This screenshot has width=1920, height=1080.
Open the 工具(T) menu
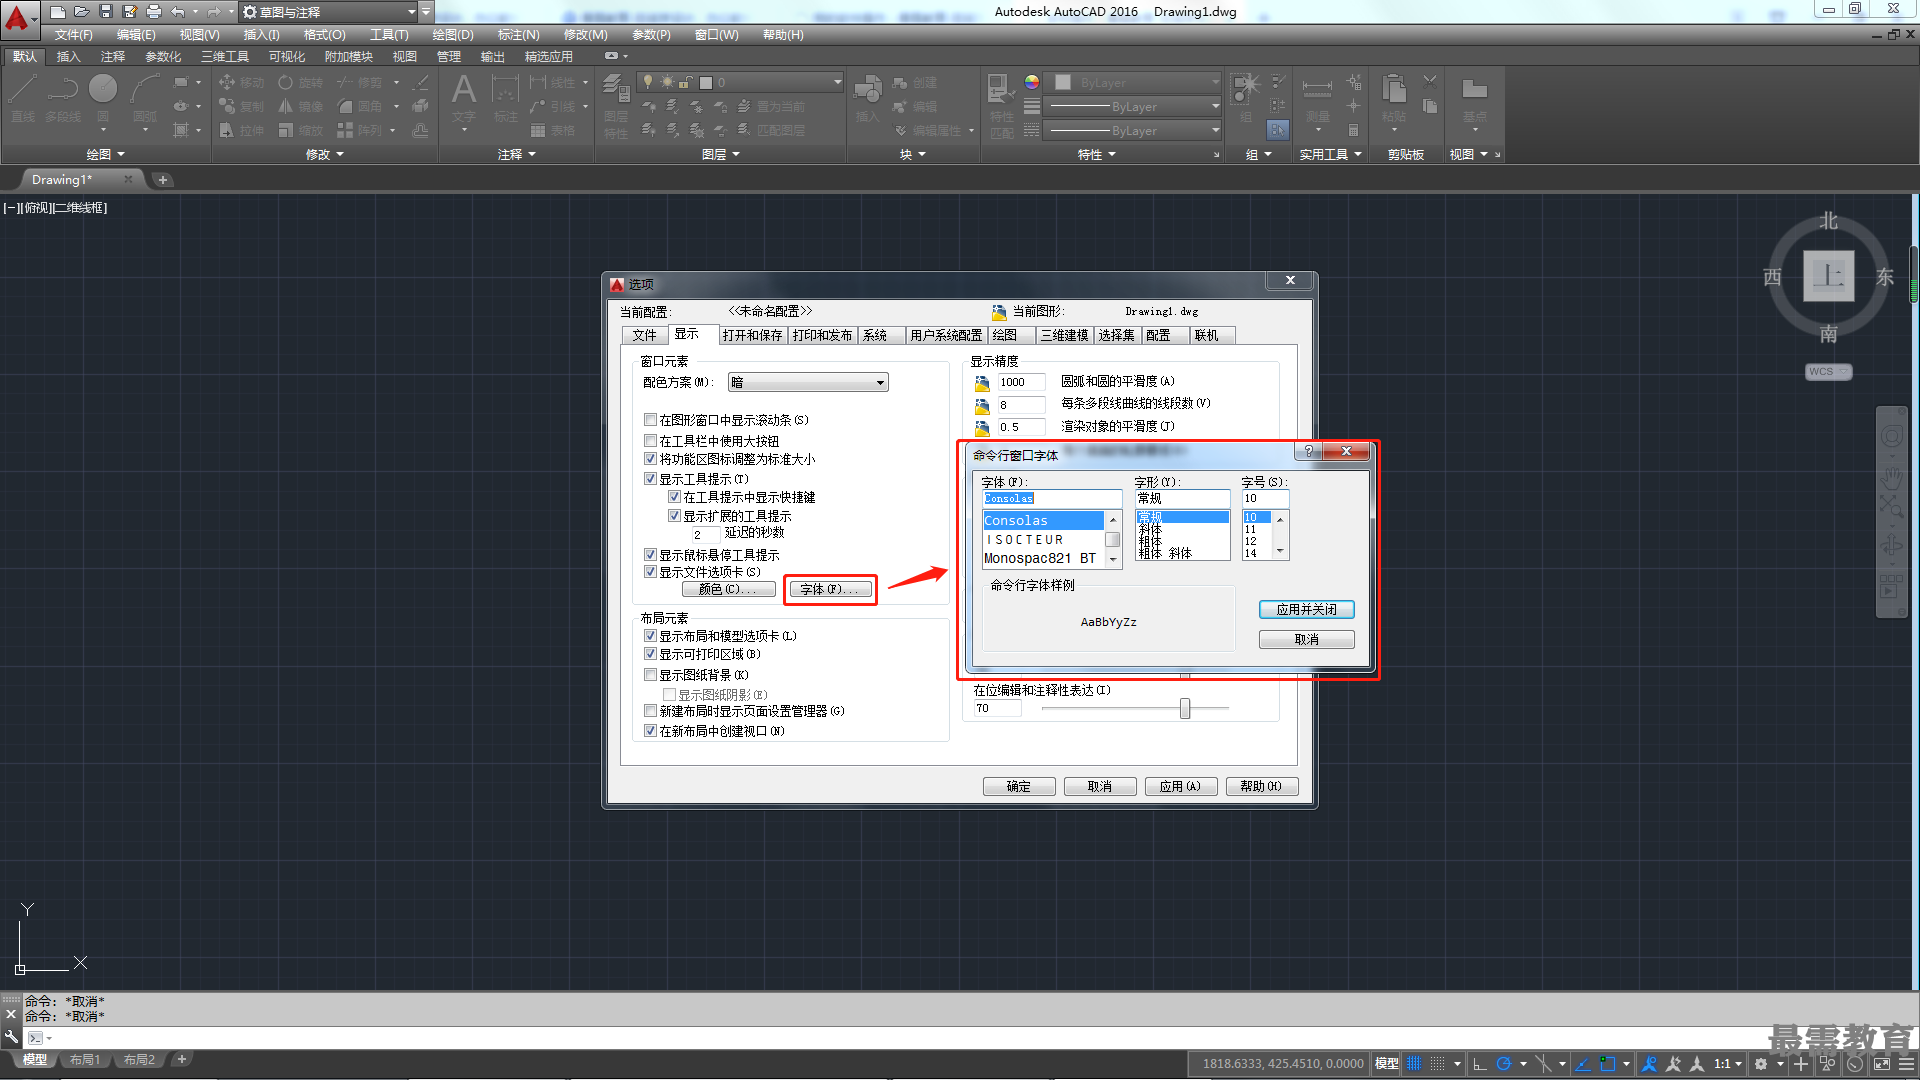(x=389, y=35)
